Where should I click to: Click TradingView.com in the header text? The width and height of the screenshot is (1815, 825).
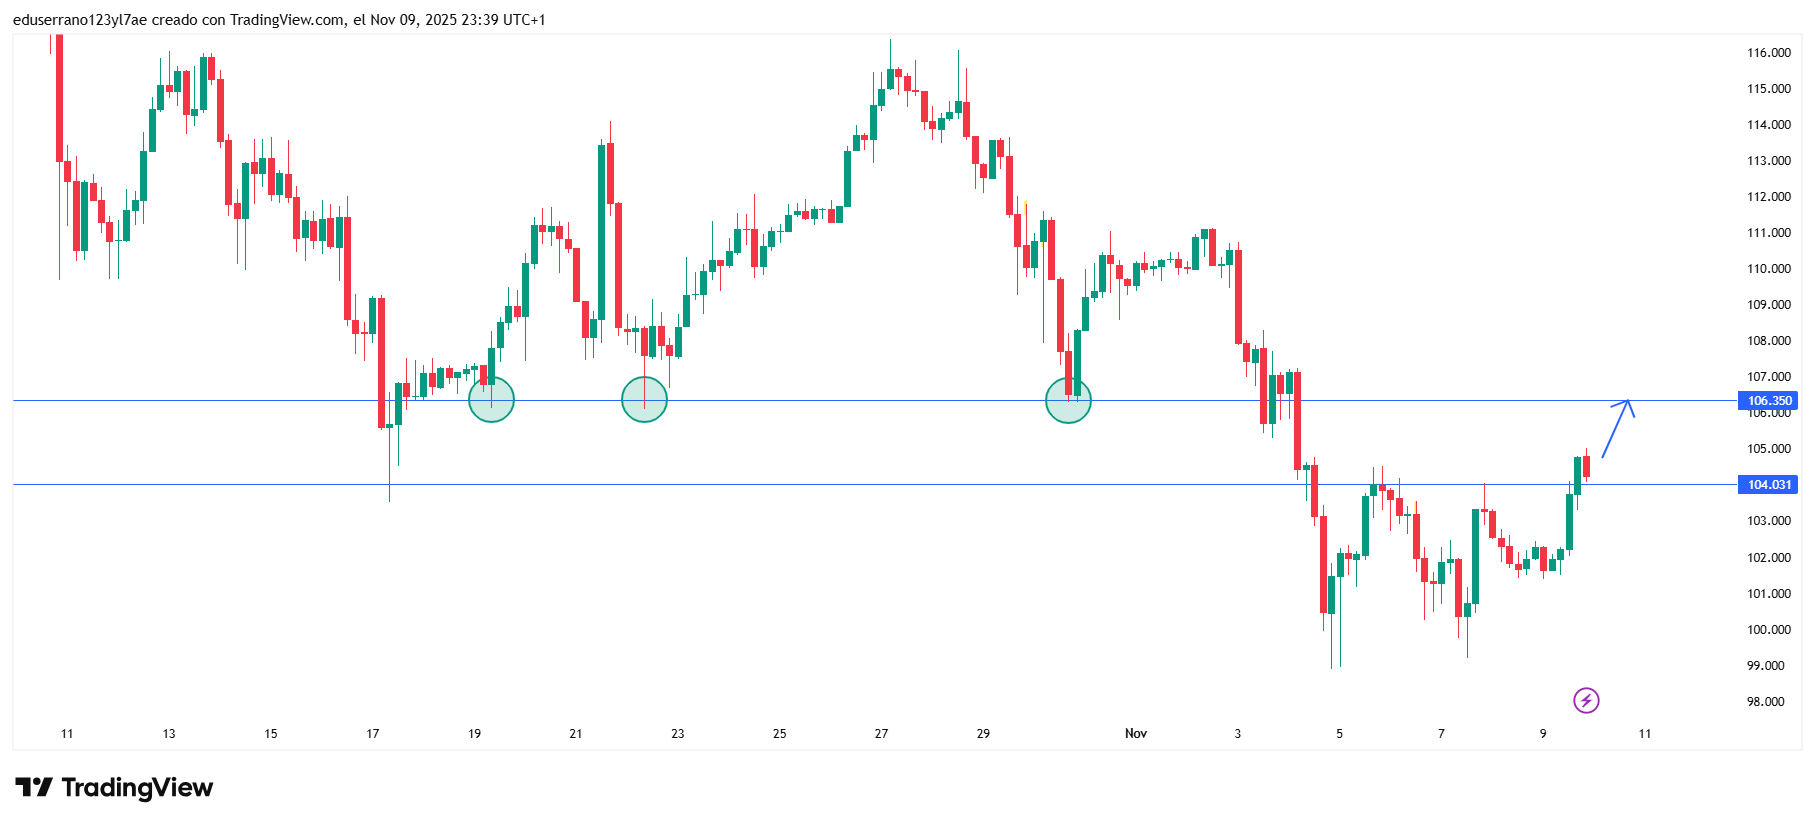click(x=287, y=20)
